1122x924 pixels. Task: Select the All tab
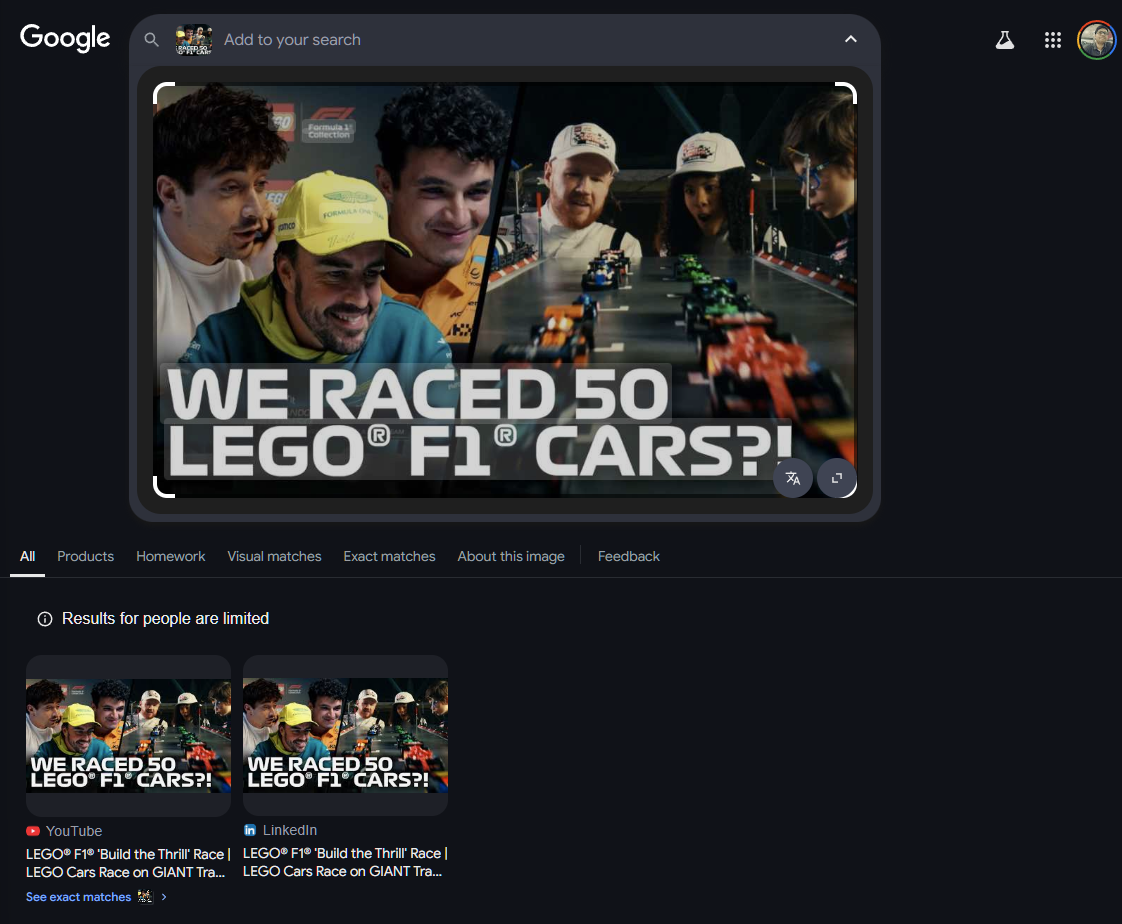pyautogui.click(x=27, y=556)
